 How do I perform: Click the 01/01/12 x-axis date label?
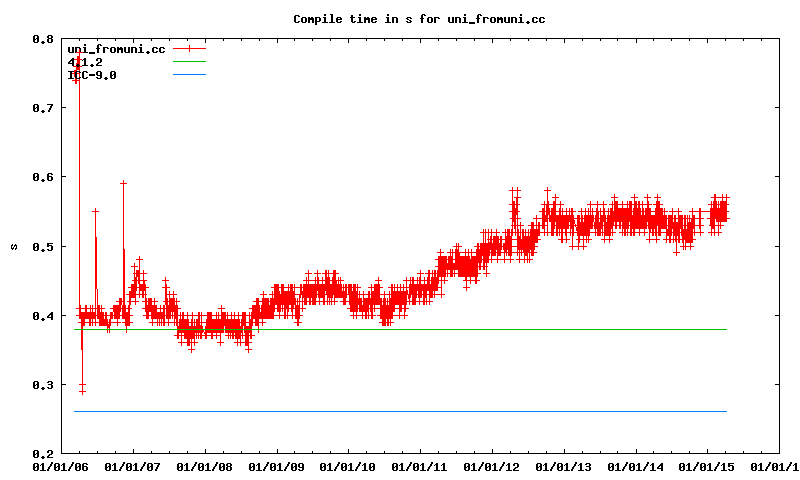tap(491, 466)
